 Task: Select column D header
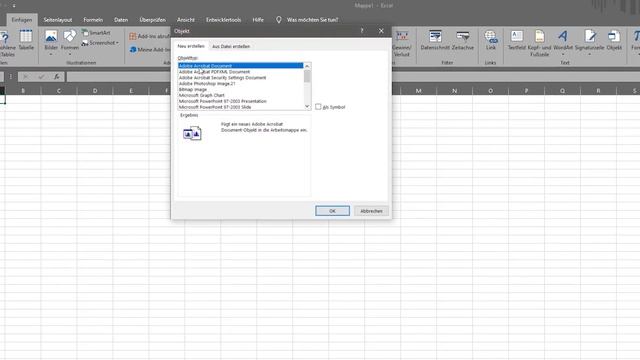click(95, 91)
